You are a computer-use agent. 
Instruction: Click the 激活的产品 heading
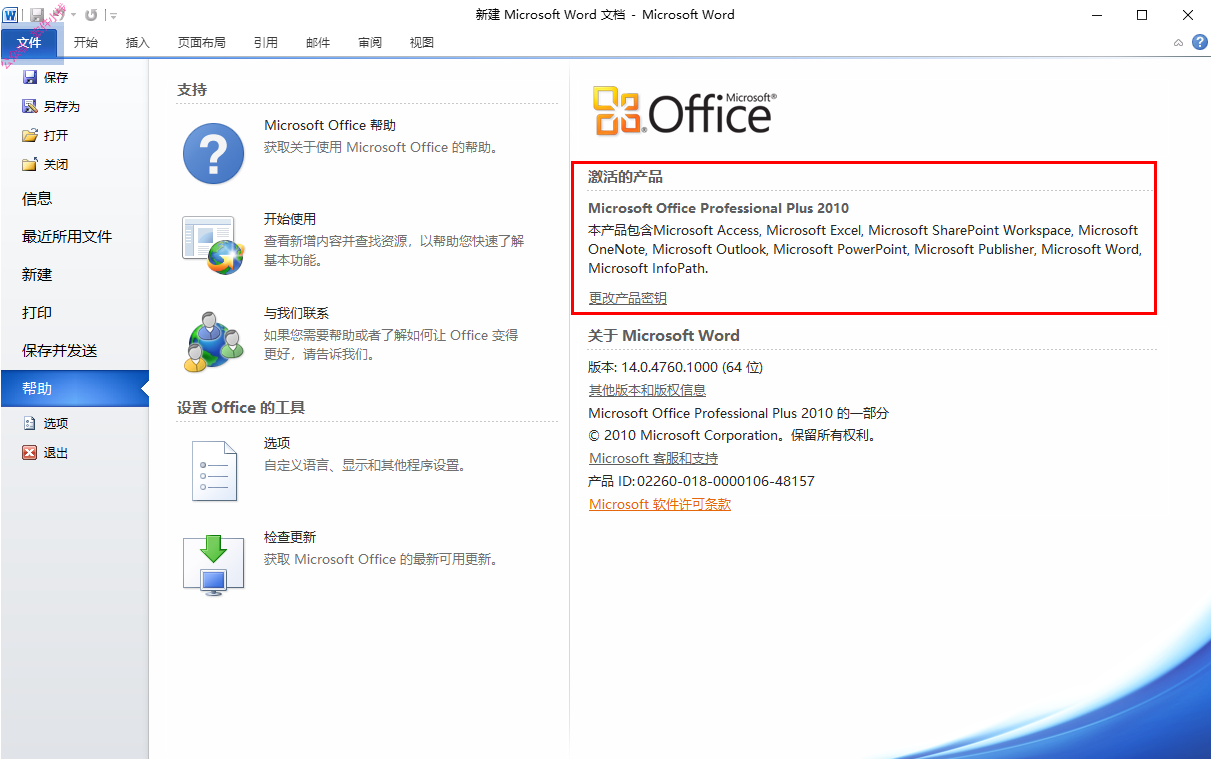tap(625, 177)
